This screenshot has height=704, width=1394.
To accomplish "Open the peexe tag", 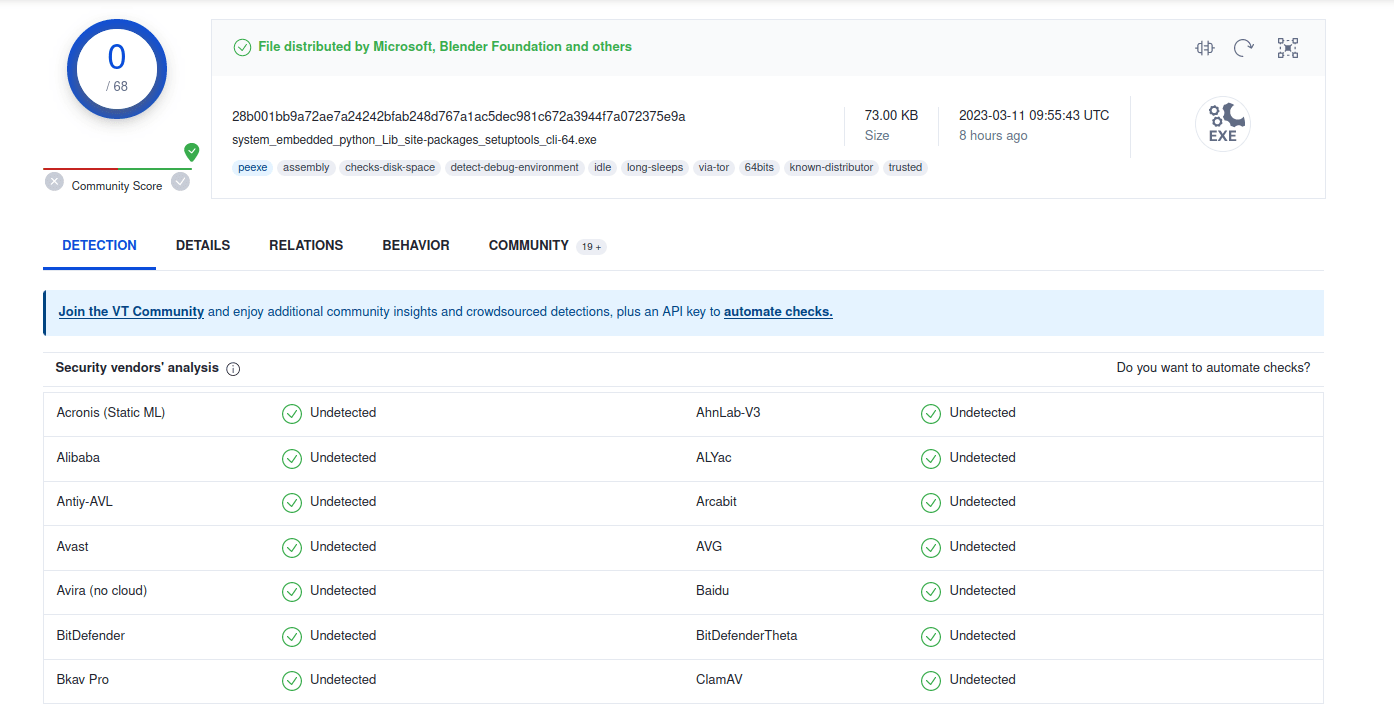I will 252,167.
